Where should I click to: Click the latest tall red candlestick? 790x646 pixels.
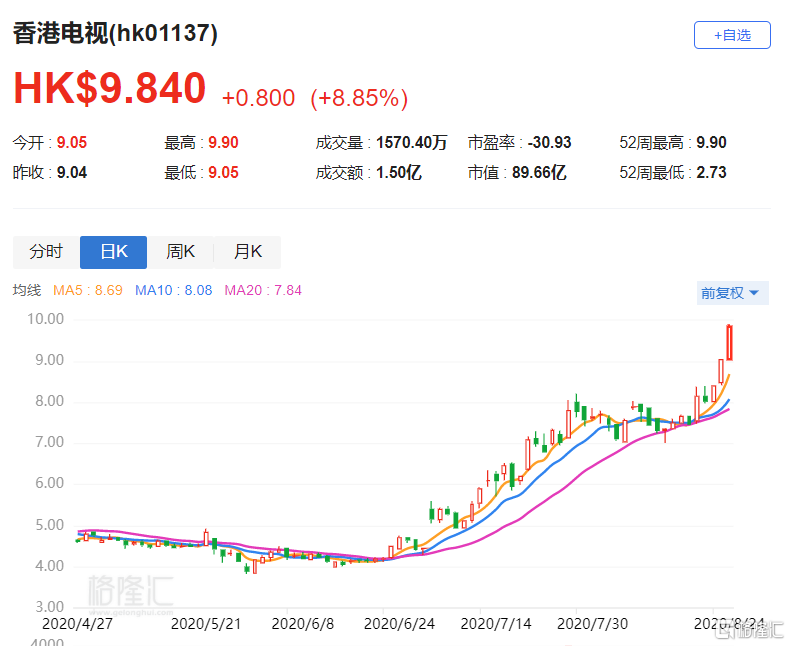[729, 343]
